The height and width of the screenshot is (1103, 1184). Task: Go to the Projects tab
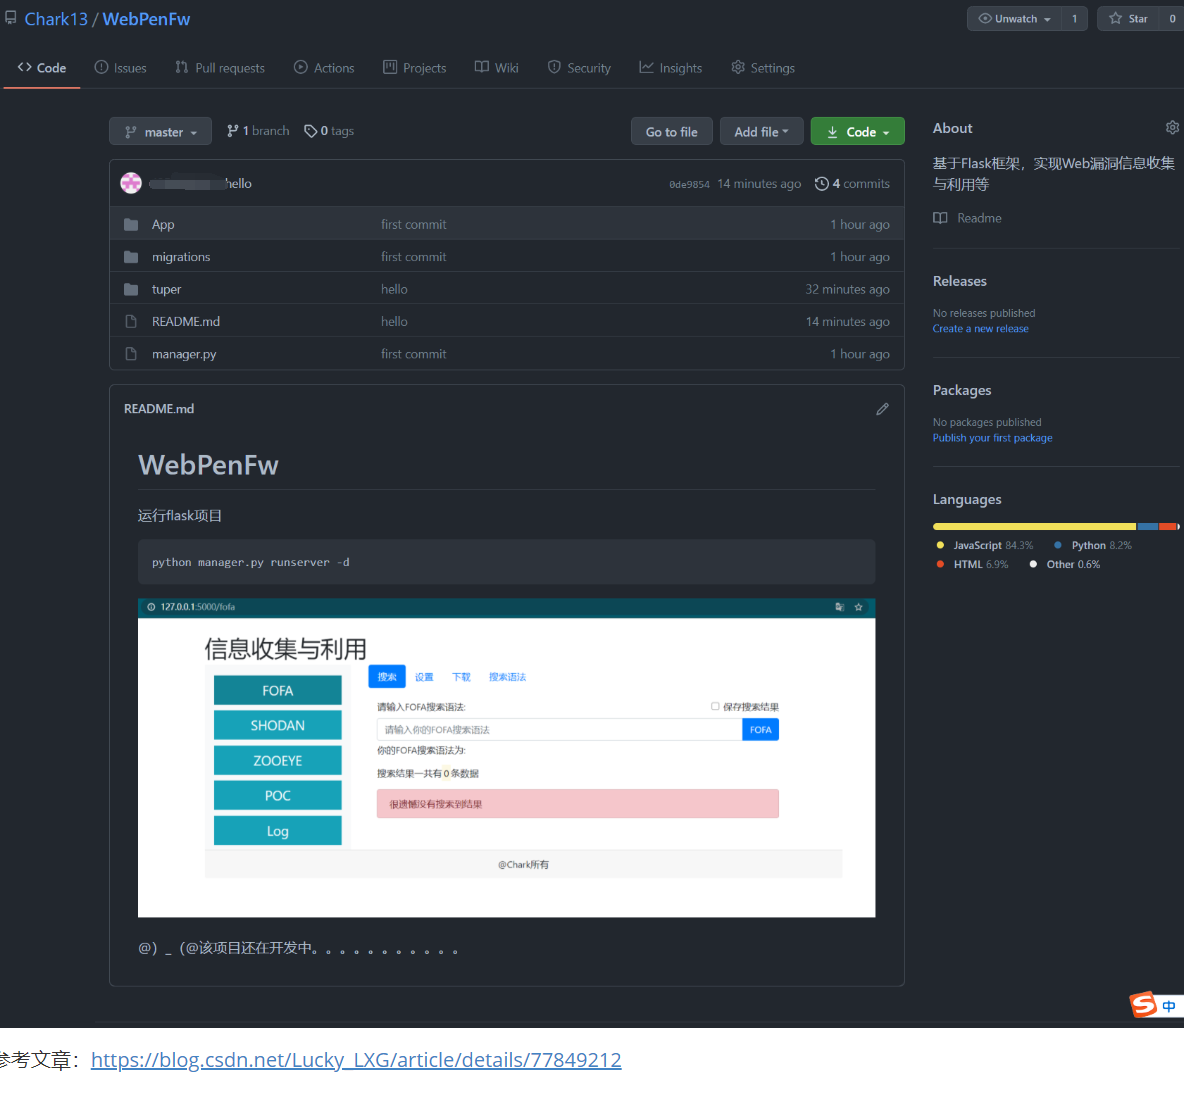[415, 68]
